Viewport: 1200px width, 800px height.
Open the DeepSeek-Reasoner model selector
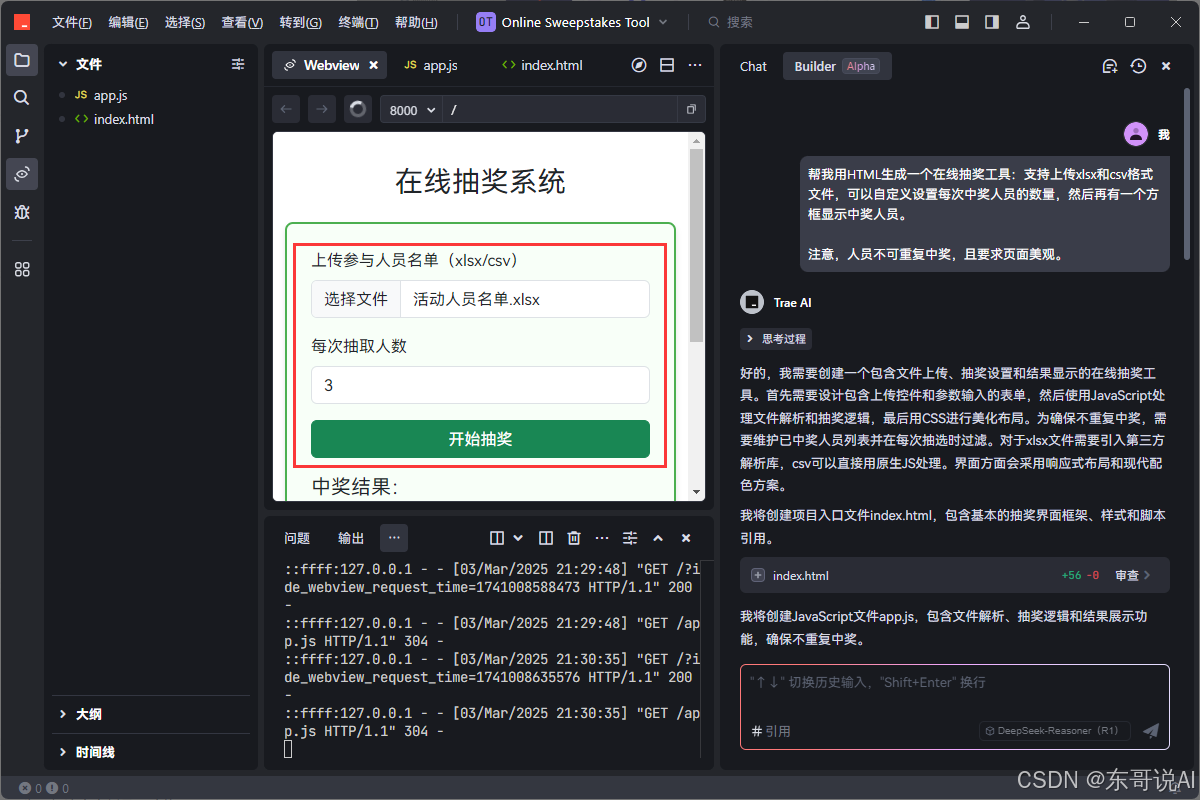pos(1054,731)
